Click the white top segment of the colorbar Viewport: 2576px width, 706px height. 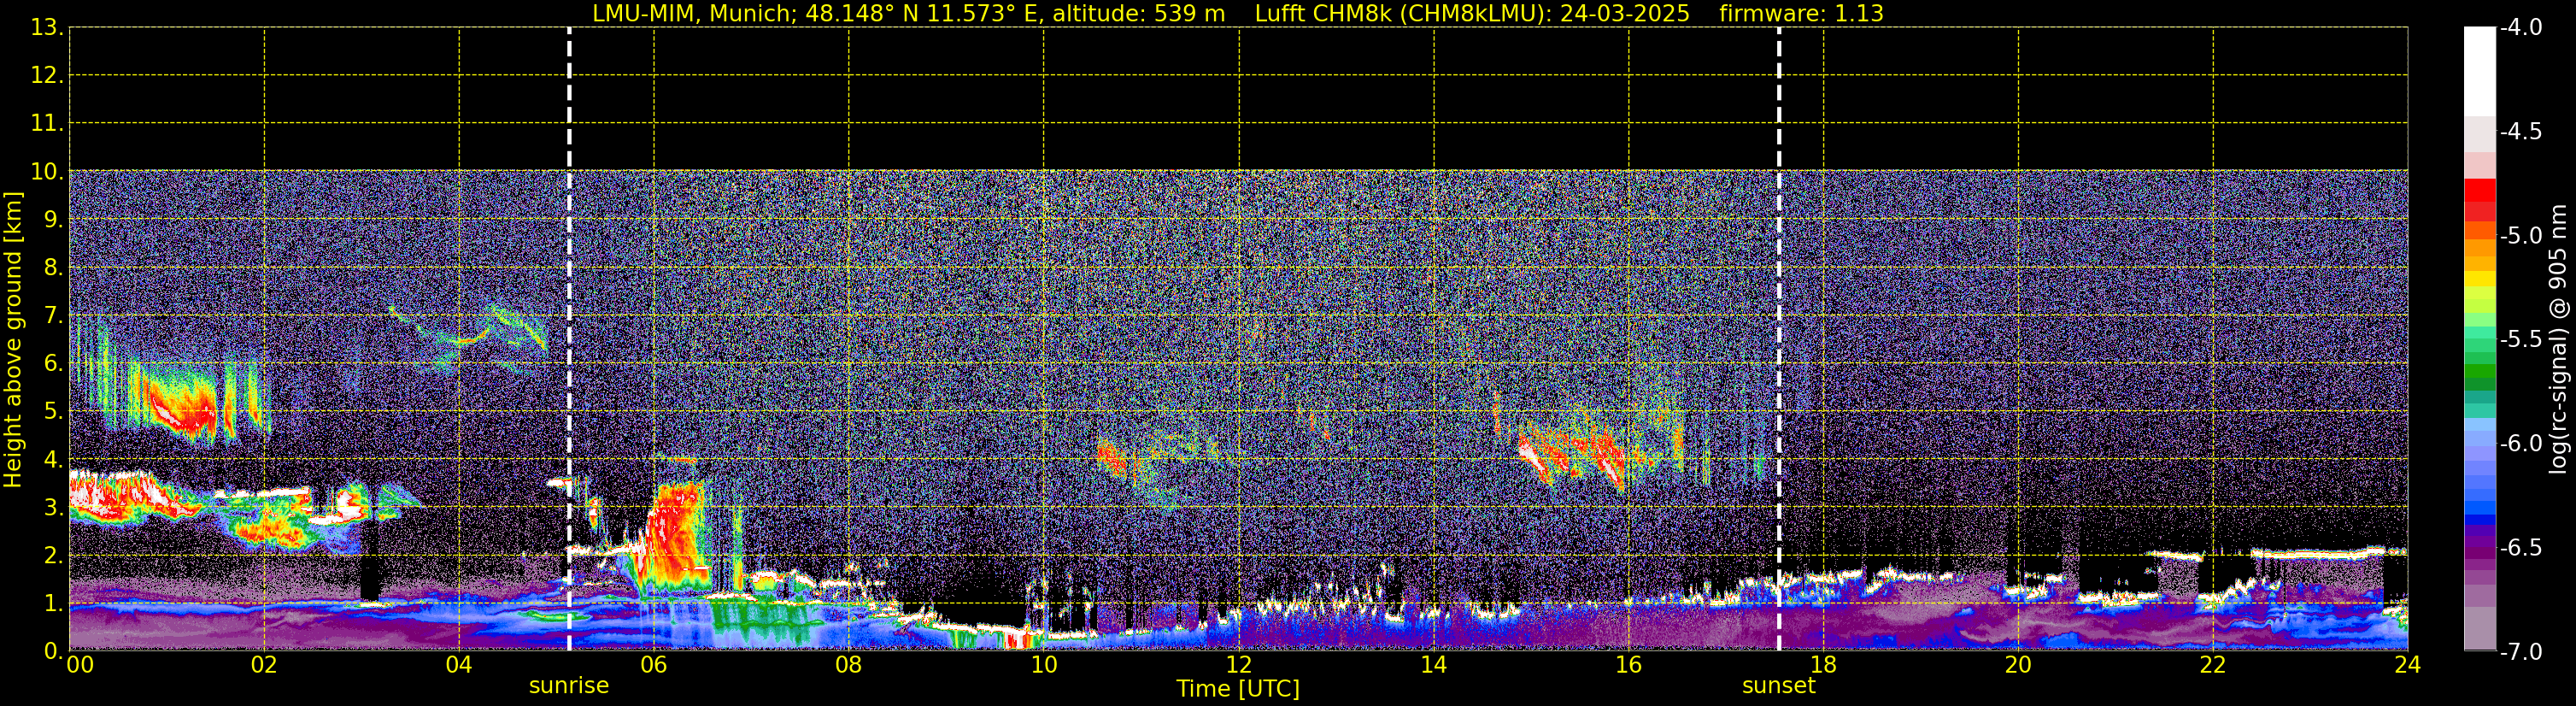pos(2479,70)
